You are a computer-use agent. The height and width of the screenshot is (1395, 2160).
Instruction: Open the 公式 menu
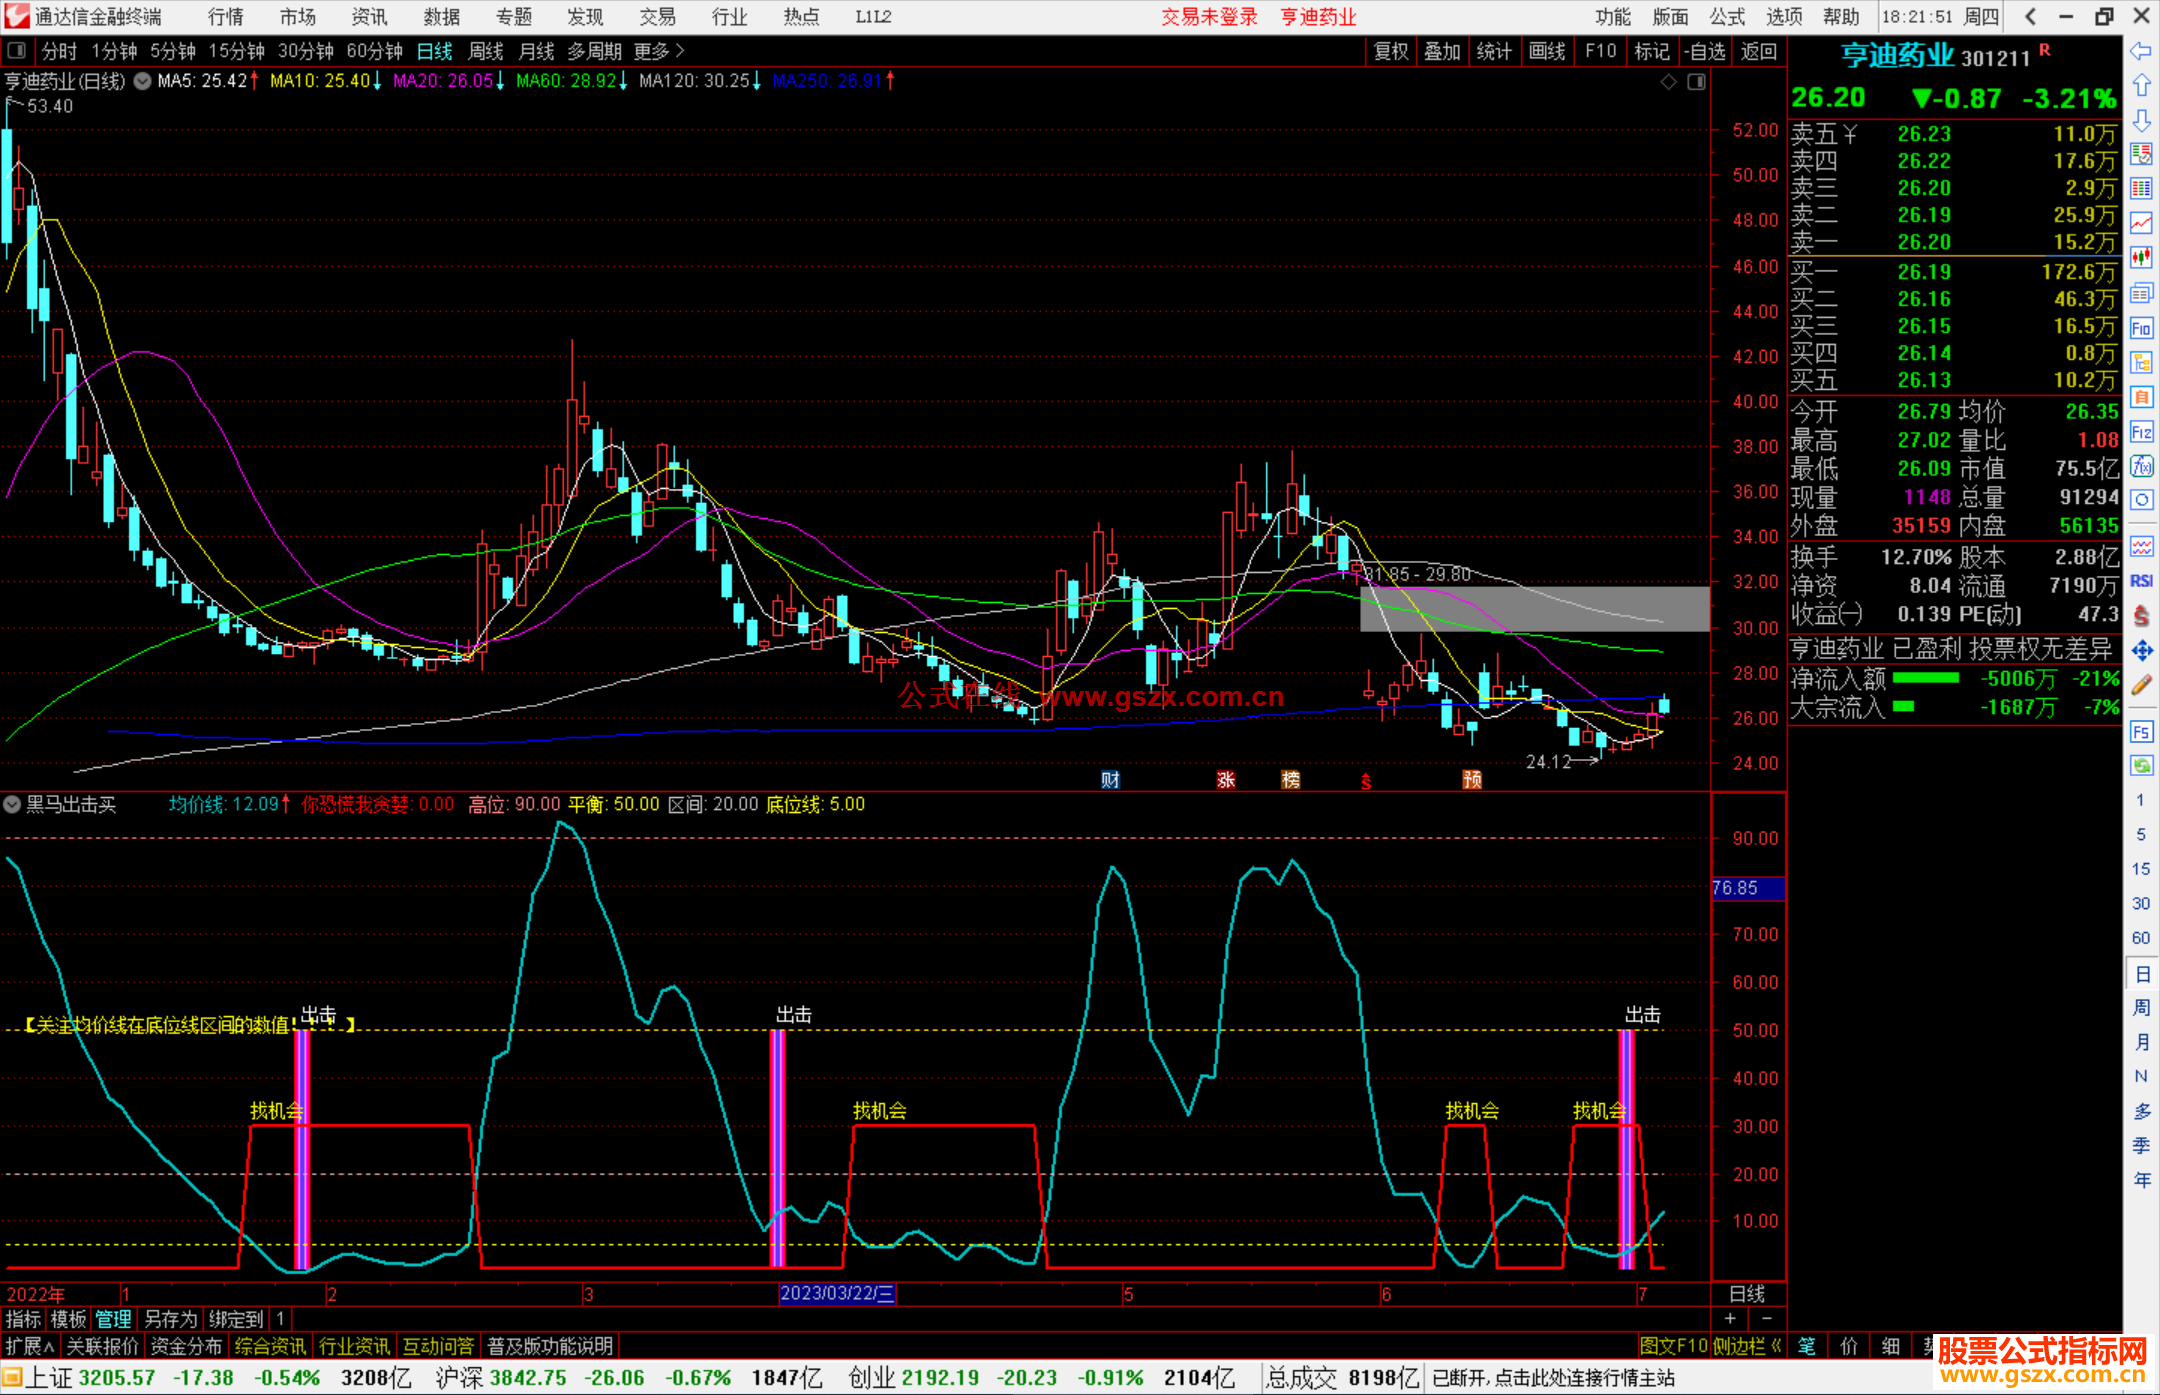1727,17
